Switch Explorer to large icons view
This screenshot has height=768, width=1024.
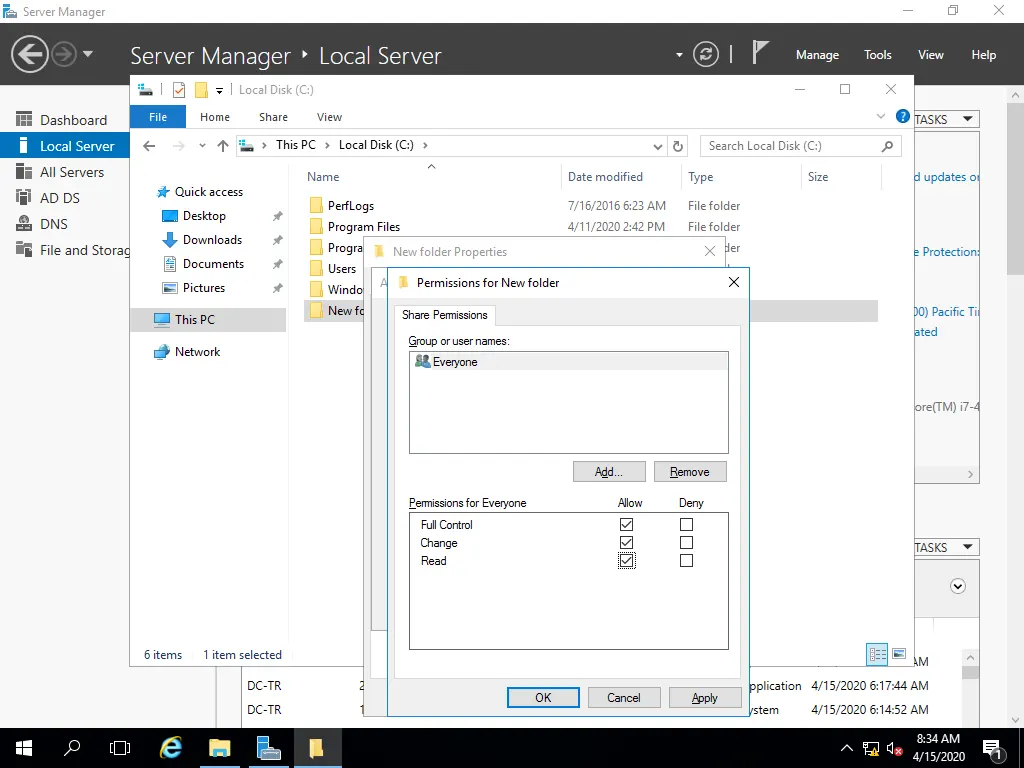click(899, 654)
